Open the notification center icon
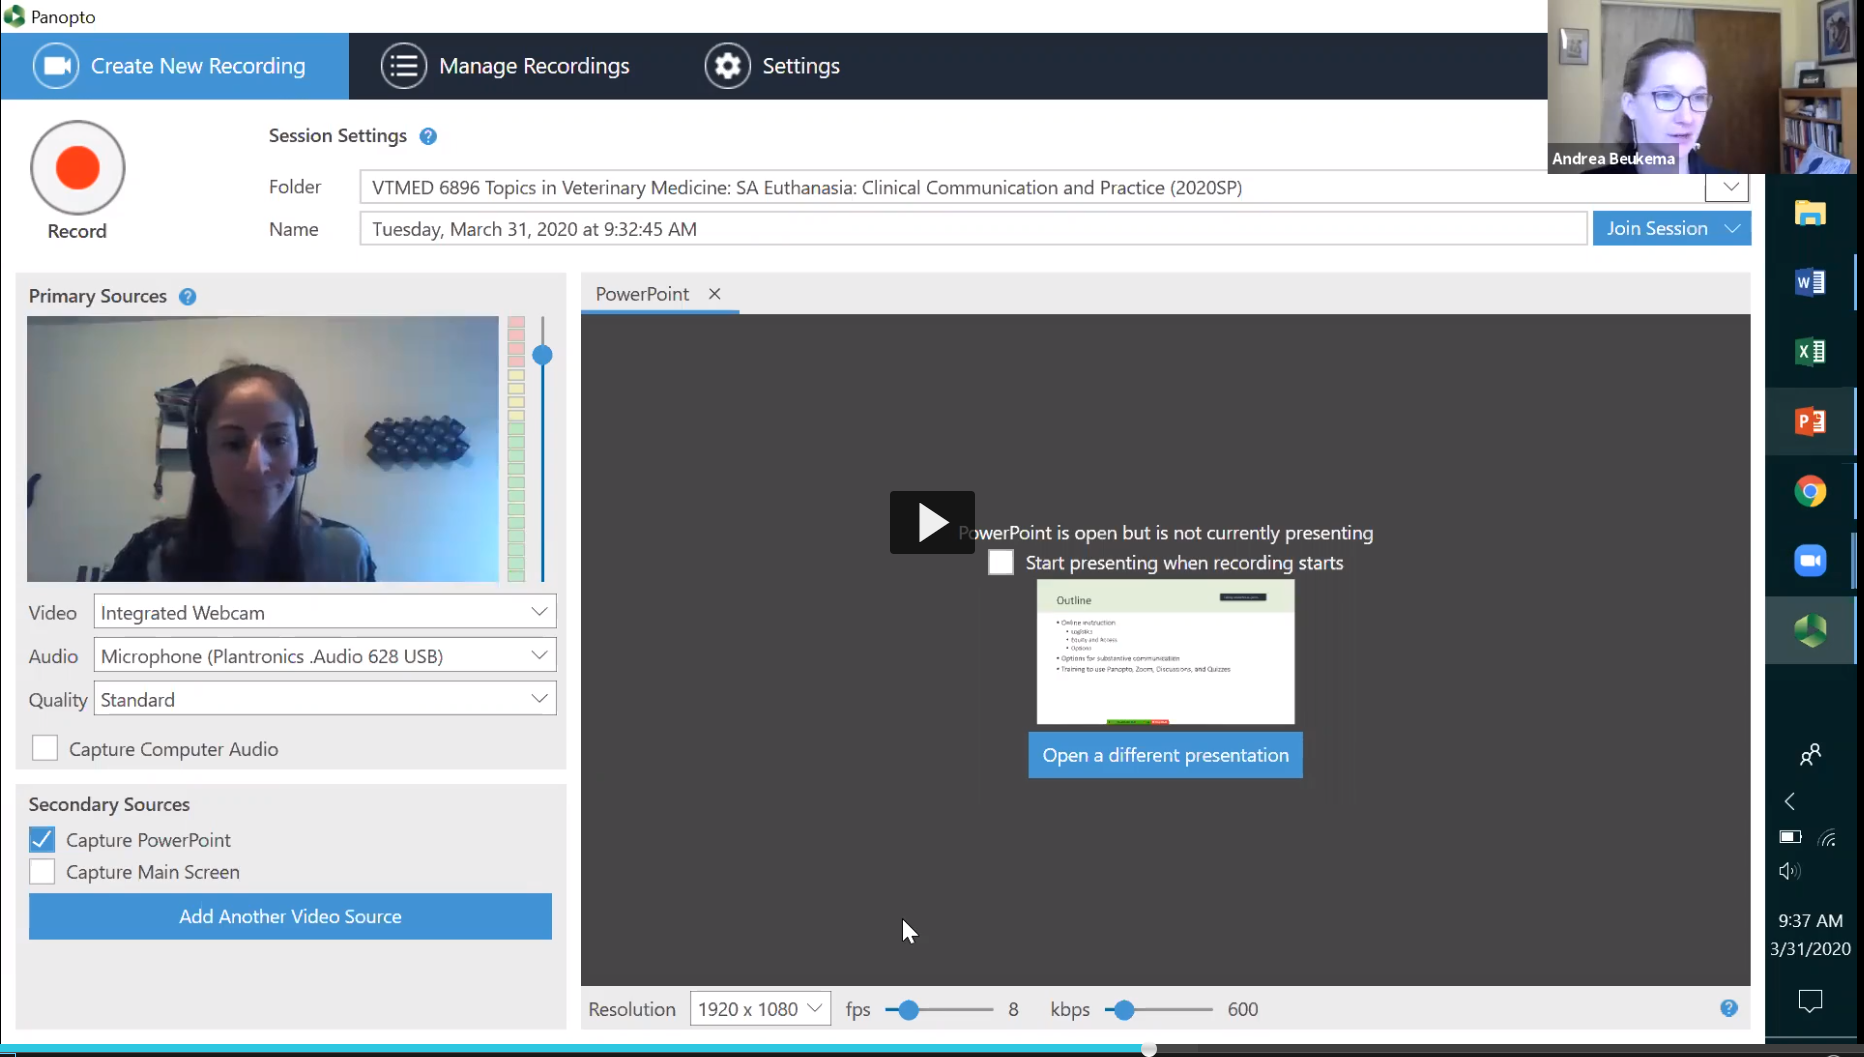Image resolution: width=1864 pixels, height=1057 pixels. 1810,1000
